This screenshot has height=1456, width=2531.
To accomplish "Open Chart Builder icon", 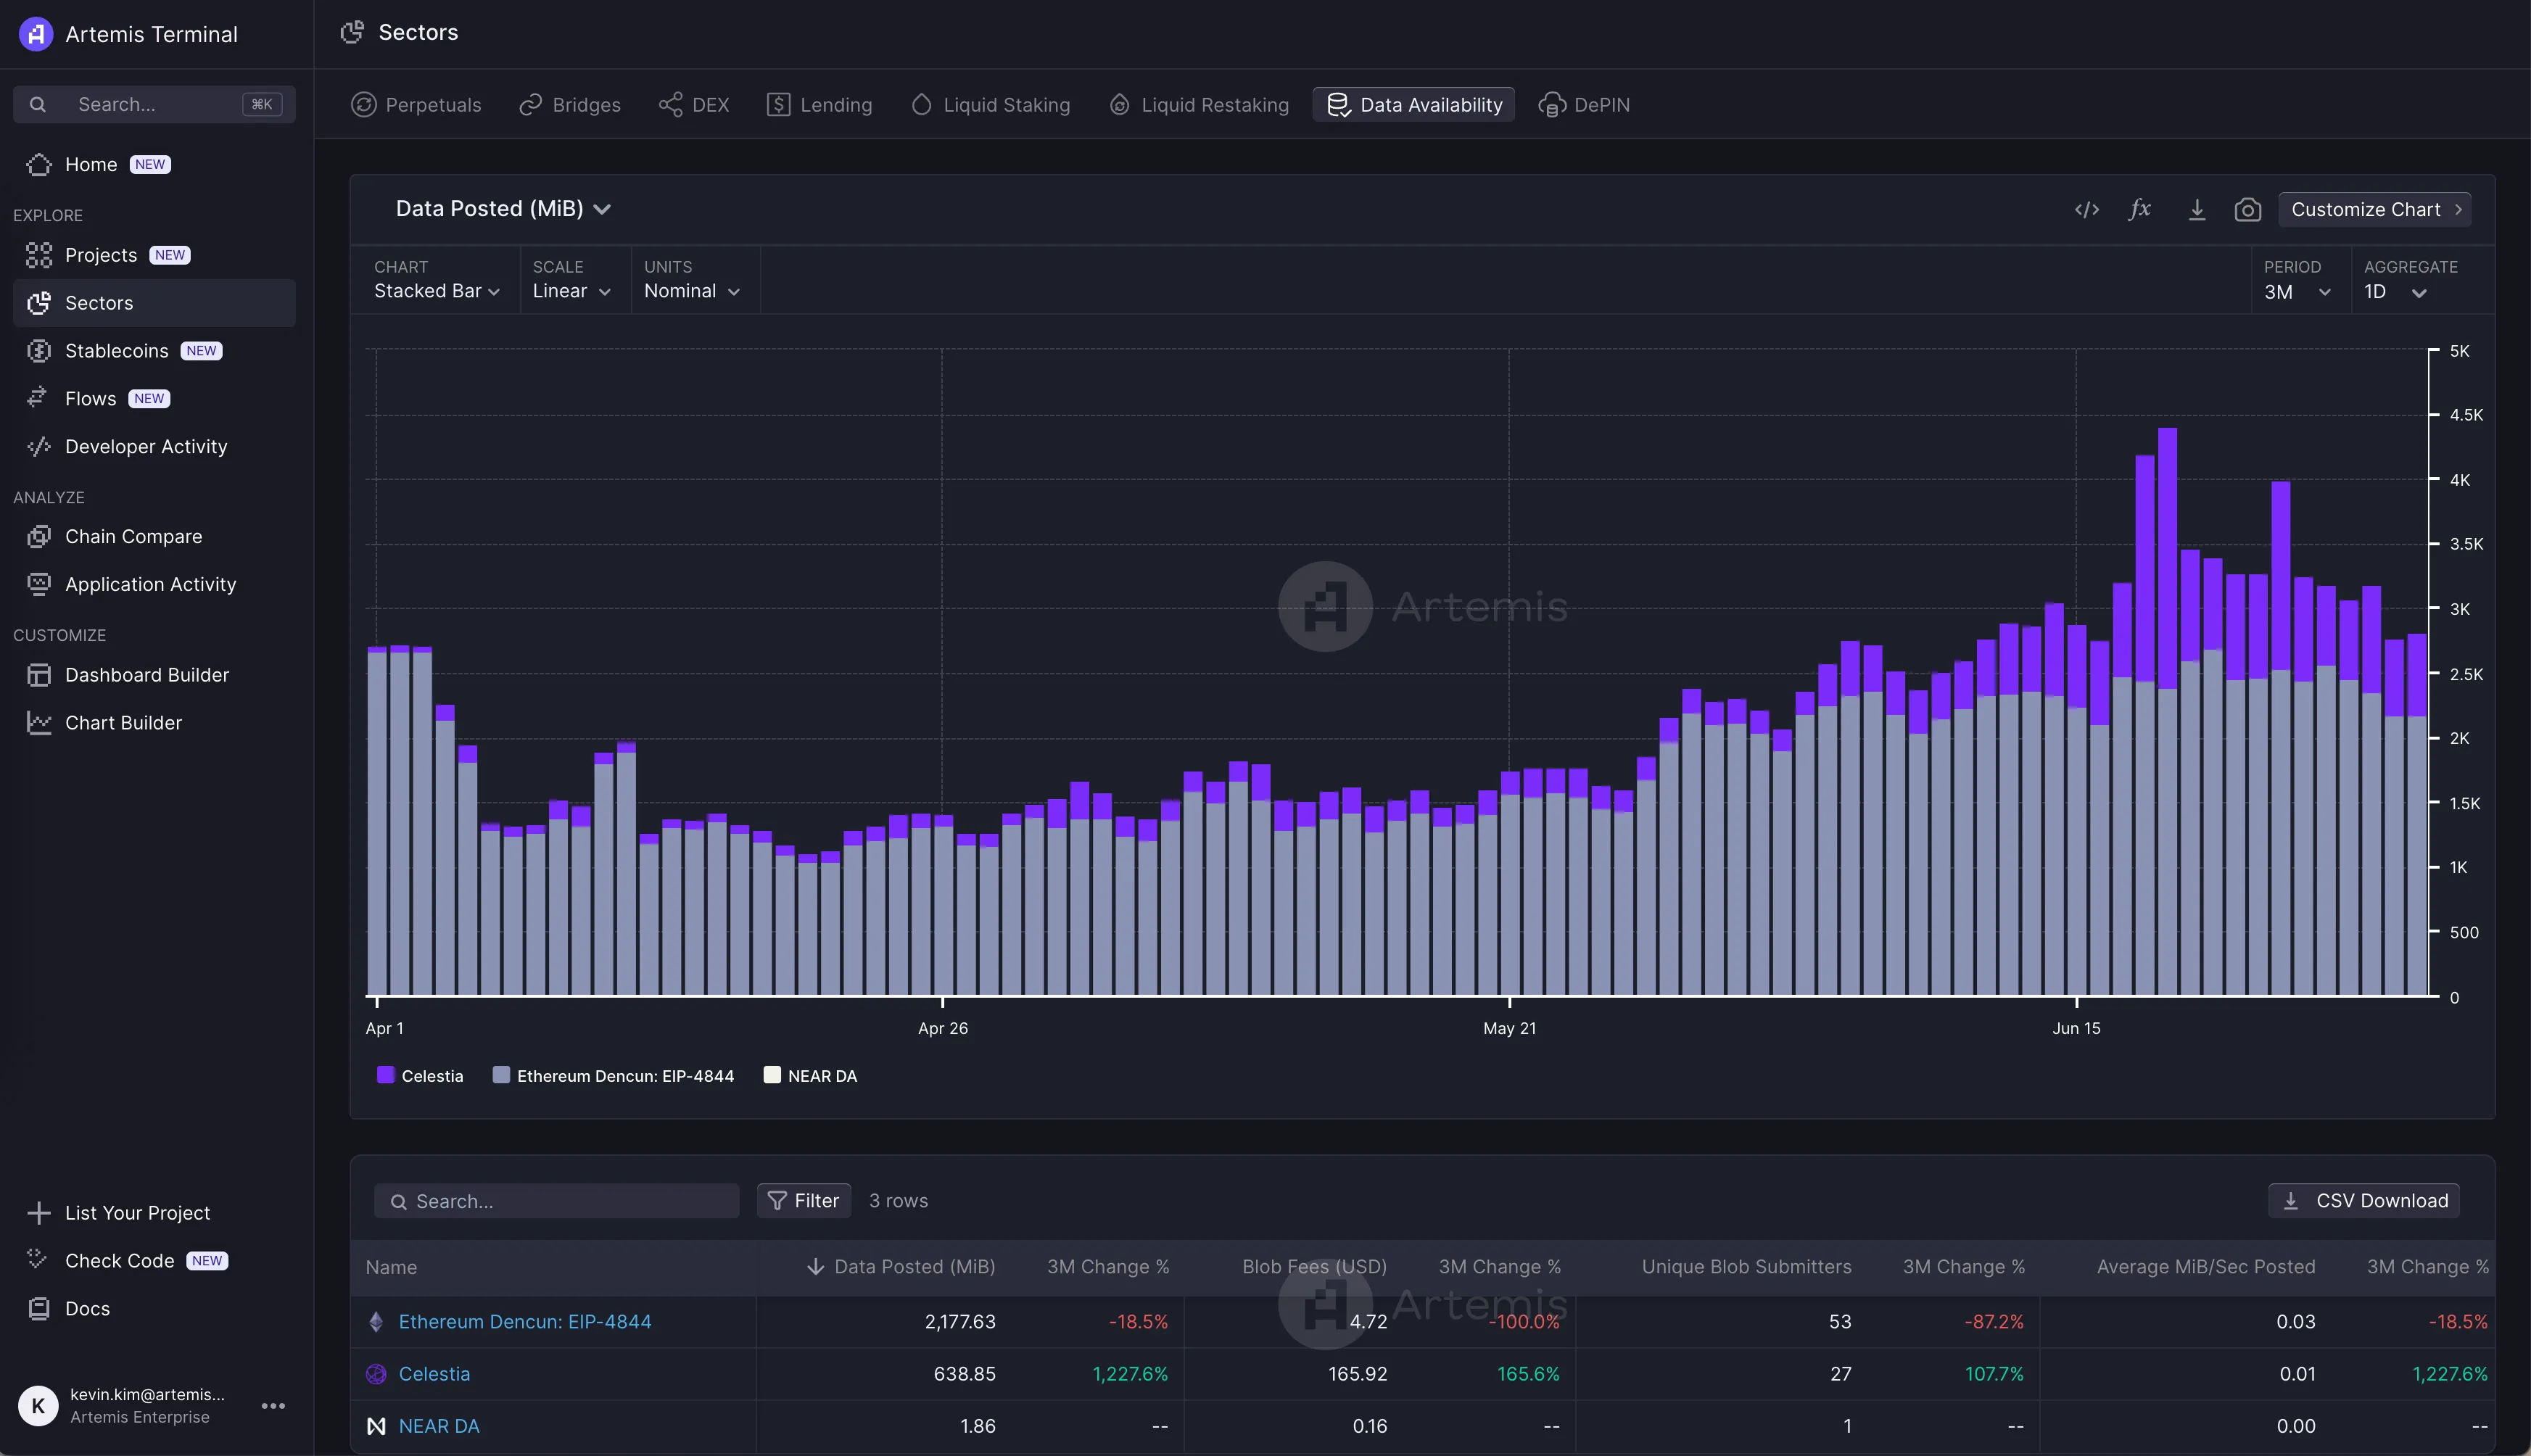I will 39,723.
